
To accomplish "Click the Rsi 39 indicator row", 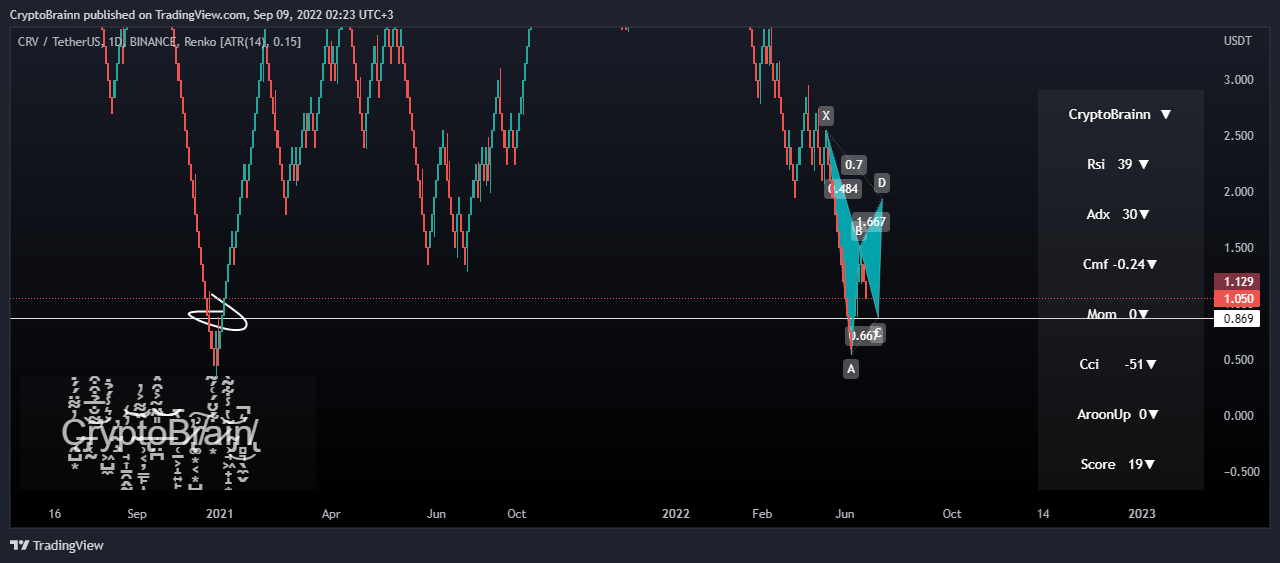I will click(x=1120, y=164).
